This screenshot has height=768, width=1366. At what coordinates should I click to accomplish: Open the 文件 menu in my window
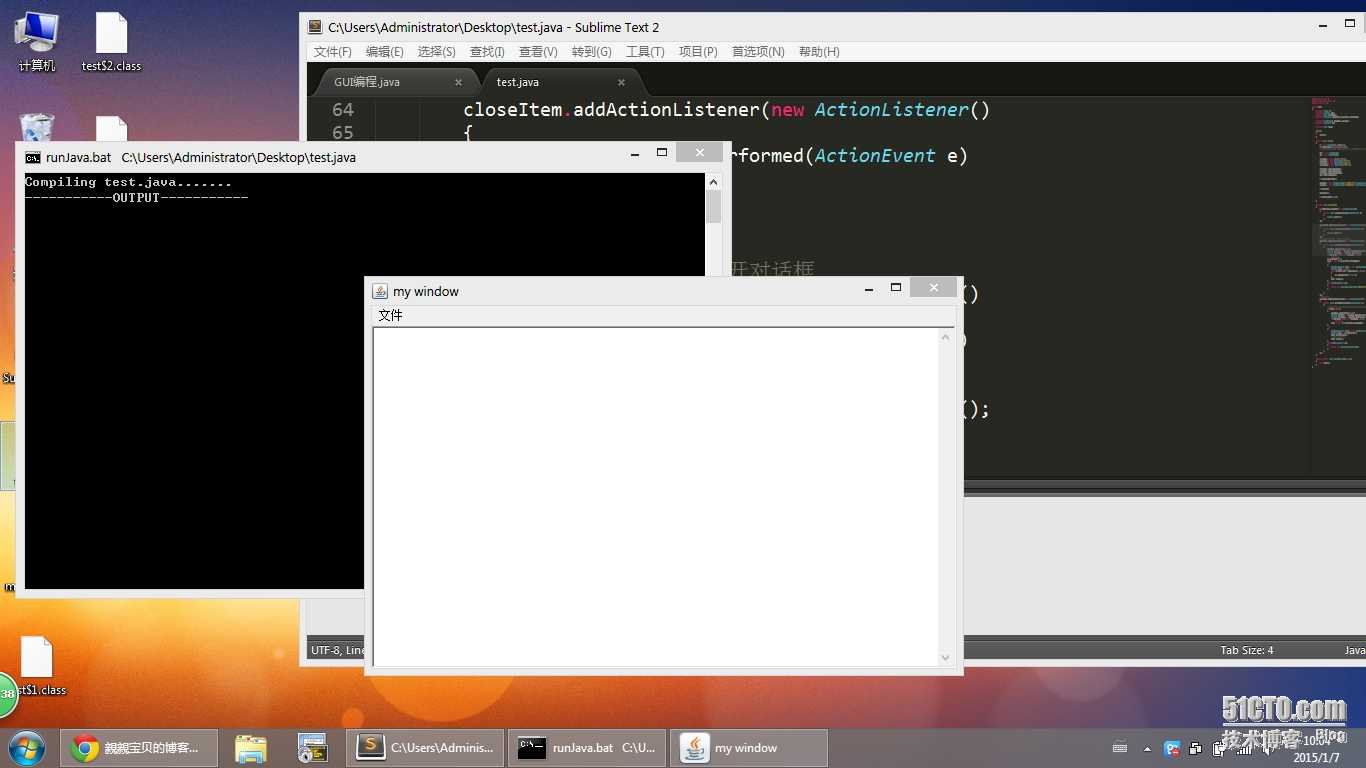point(390,315)
